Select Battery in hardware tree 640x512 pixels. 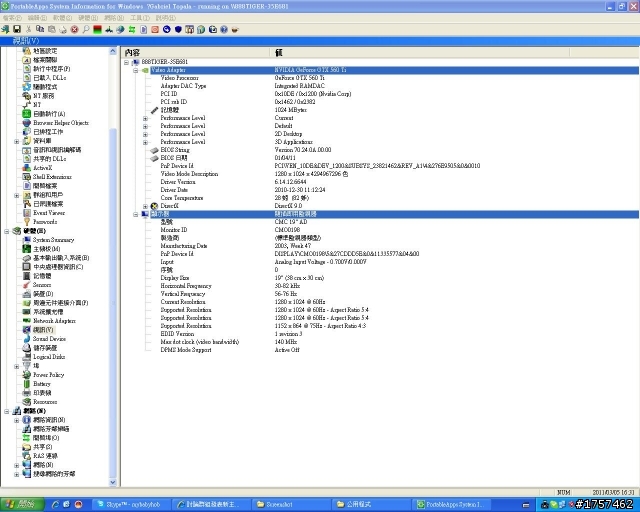tap(42, 383)
